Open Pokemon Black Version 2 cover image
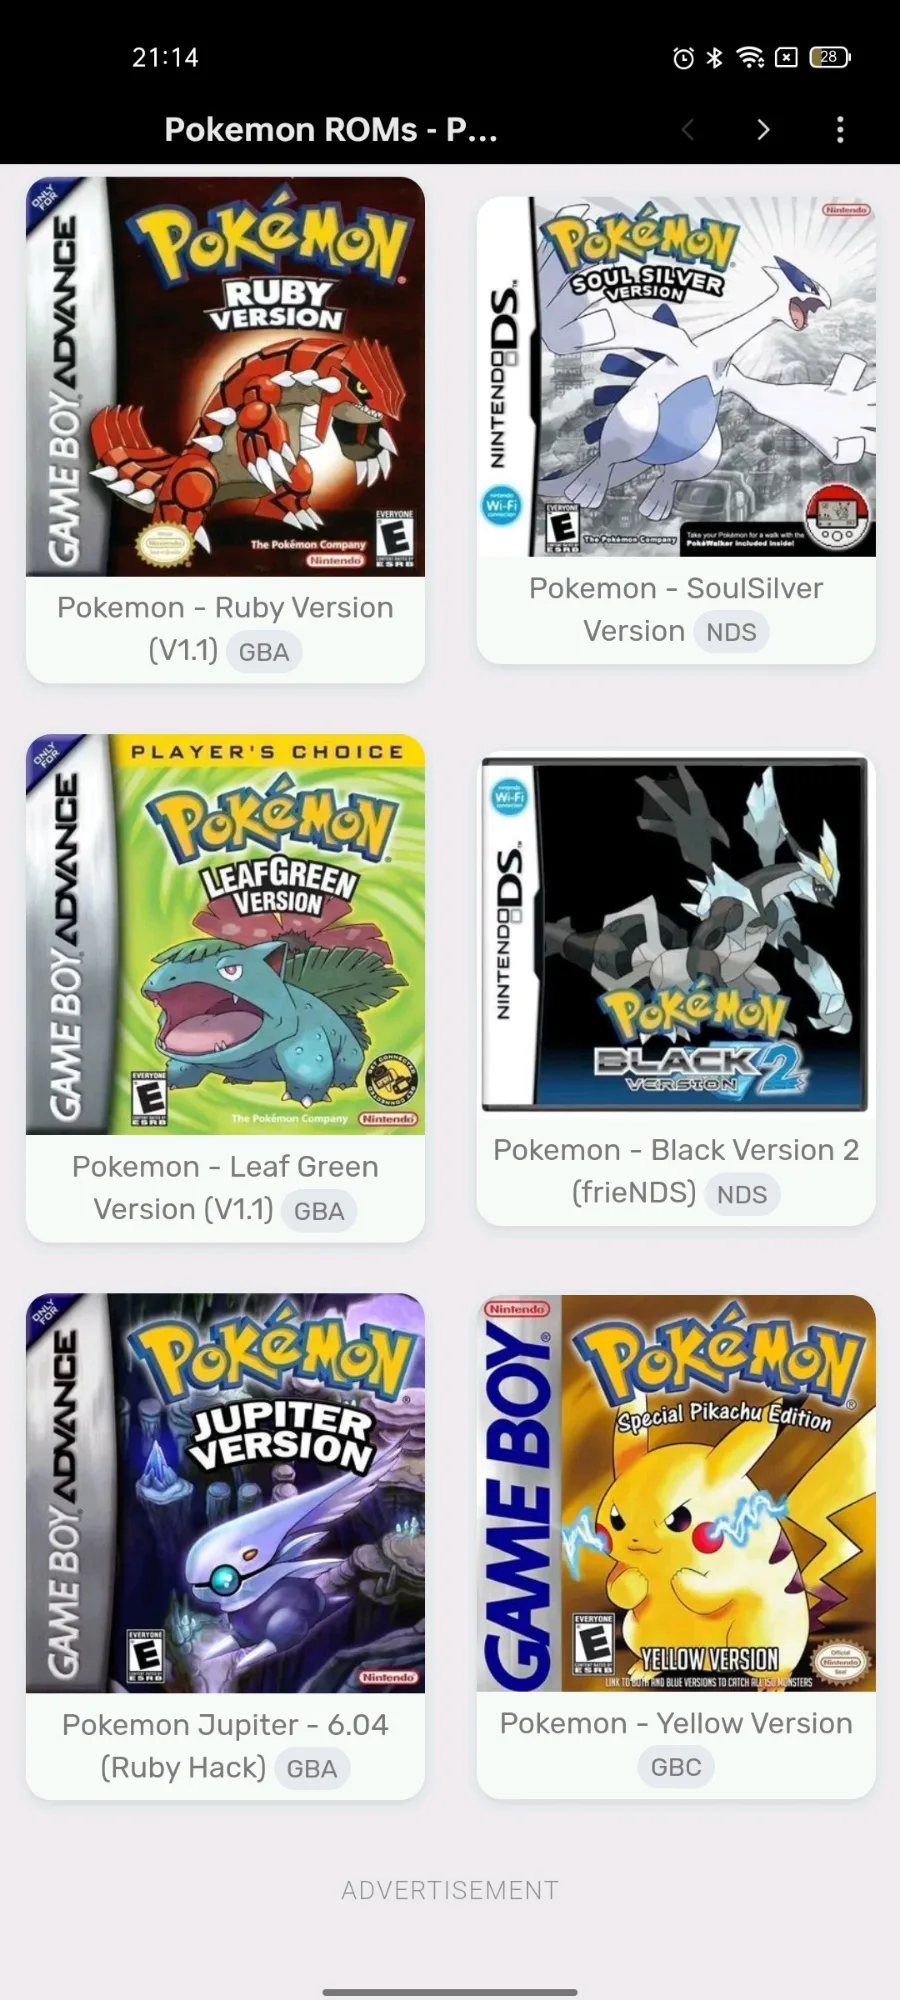This screenshot has height=2000, width=900. [676, 934]
